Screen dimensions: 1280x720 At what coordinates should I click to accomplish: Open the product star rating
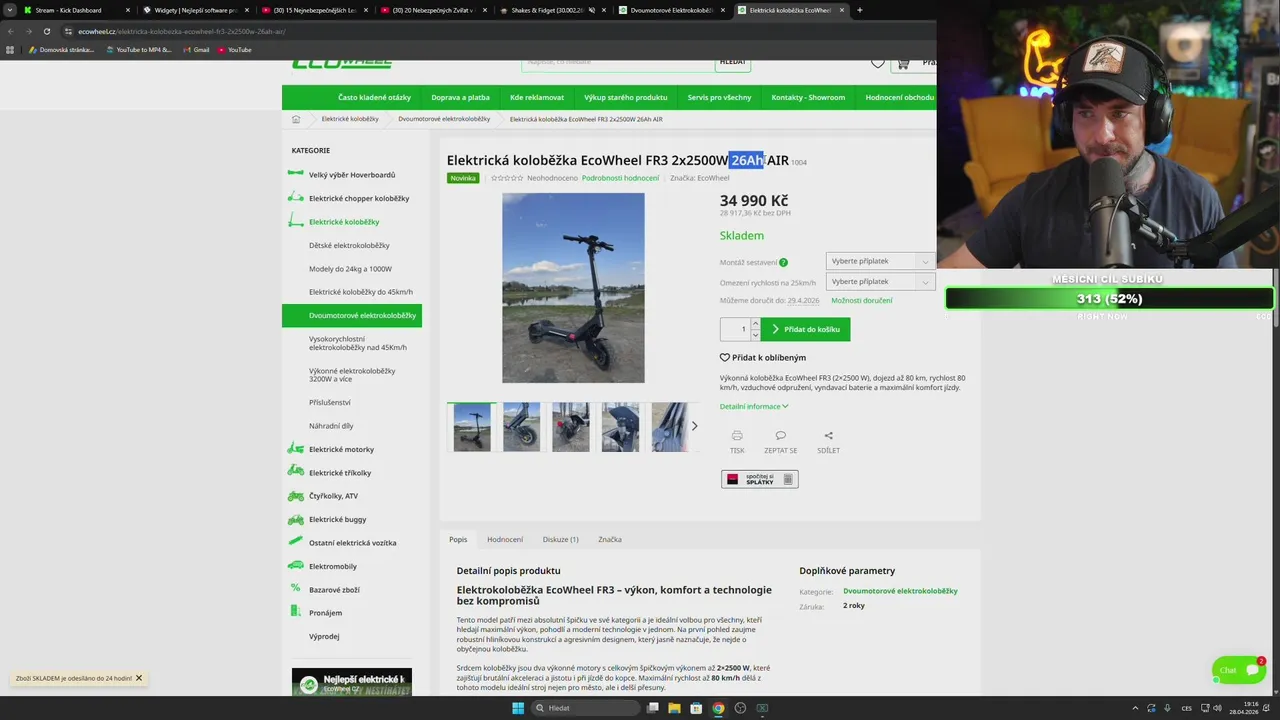coord(507,178)
